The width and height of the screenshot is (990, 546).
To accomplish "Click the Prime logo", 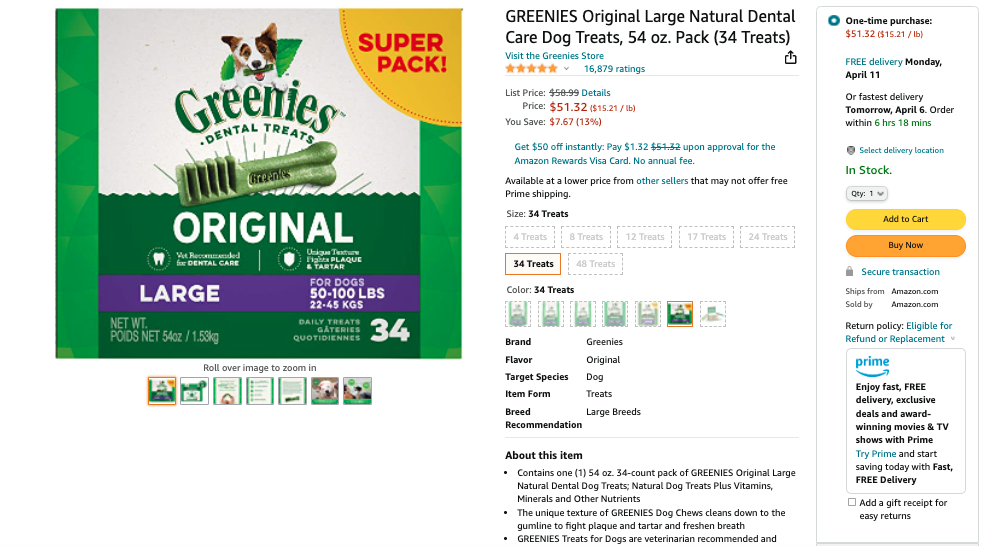I will [x=872, y=365].
